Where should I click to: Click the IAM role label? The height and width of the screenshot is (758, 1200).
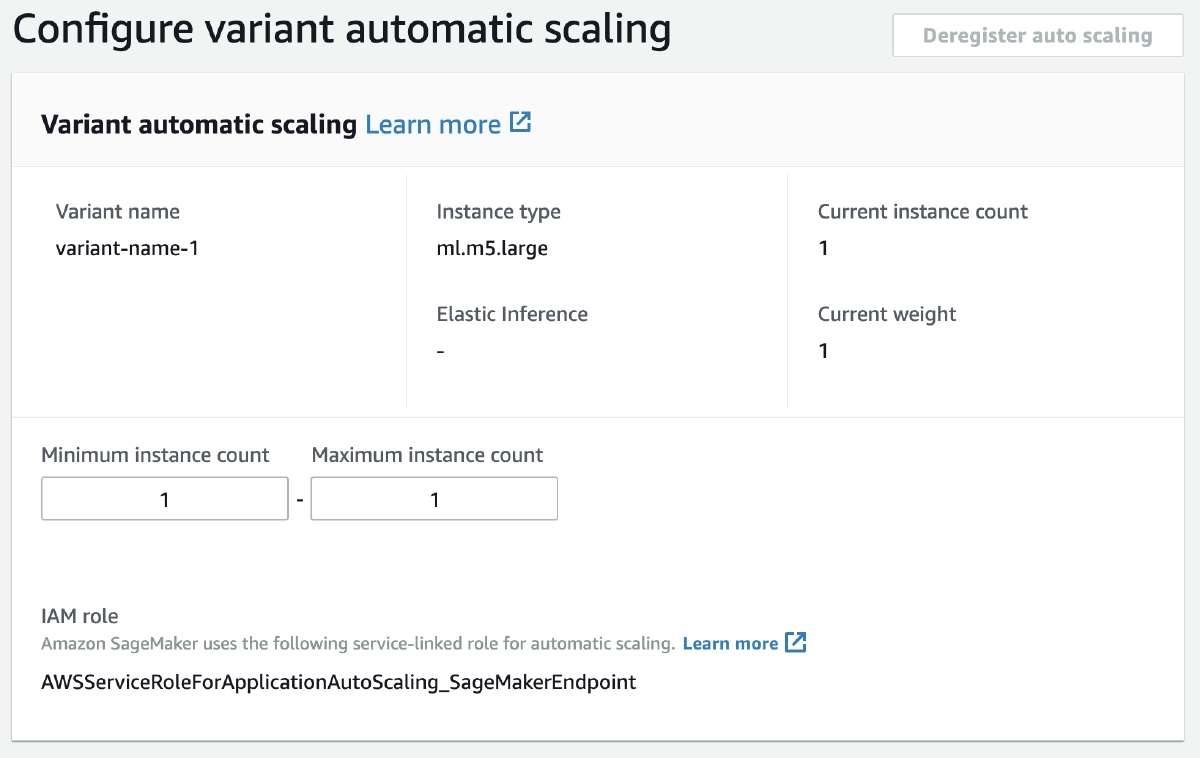80,616
